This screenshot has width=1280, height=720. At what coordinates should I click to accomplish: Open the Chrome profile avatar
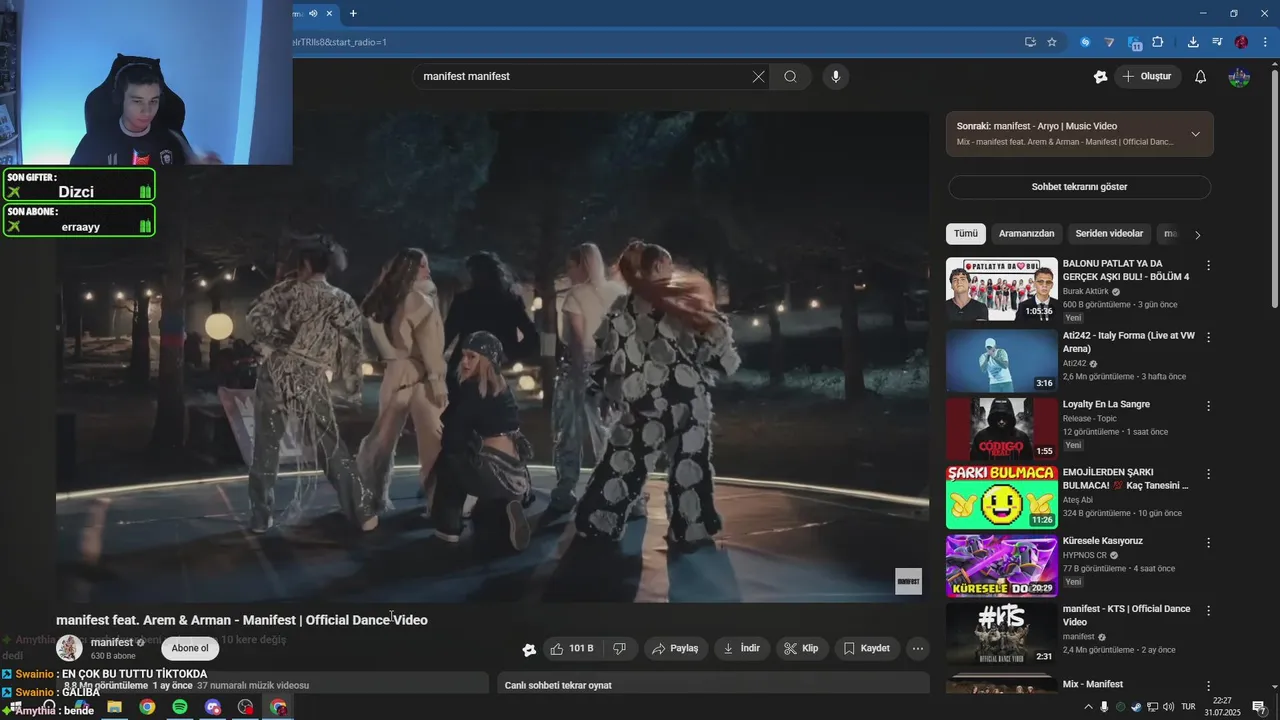[1241, 42]
